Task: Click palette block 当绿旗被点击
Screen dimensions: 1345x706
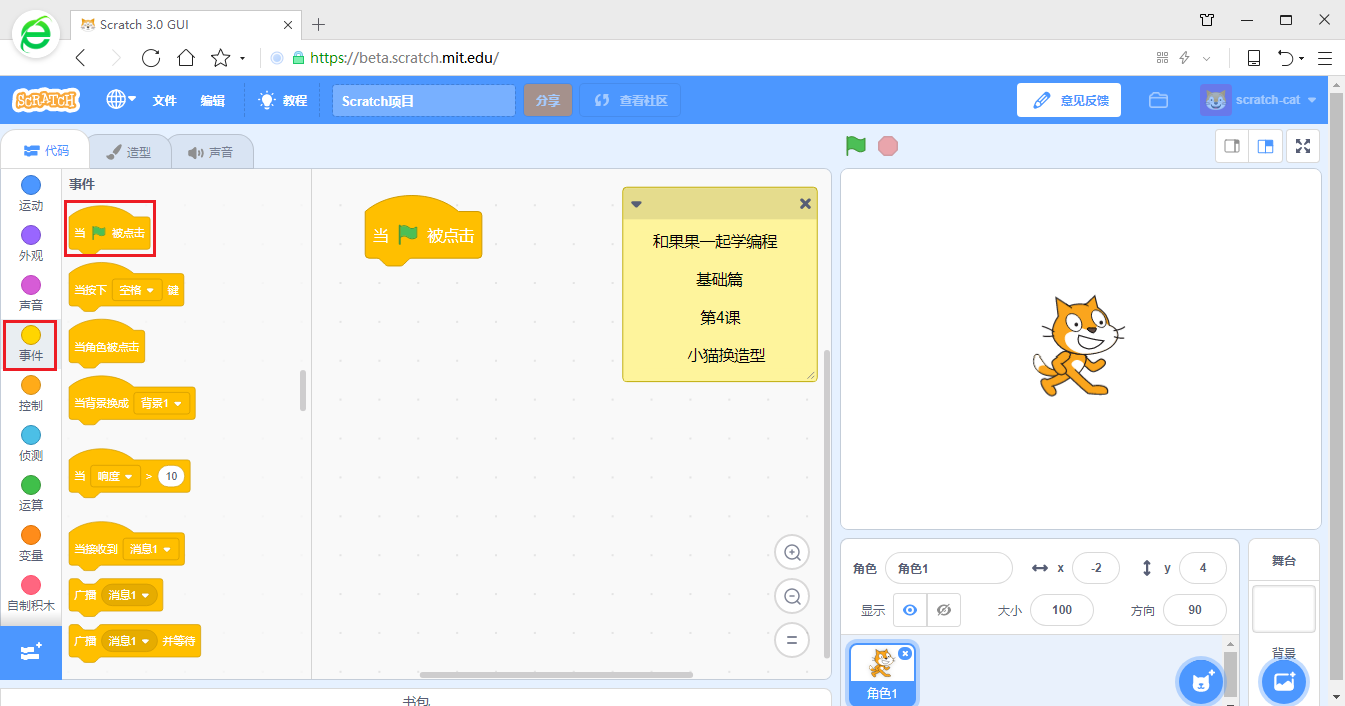Action: (110, 231)
